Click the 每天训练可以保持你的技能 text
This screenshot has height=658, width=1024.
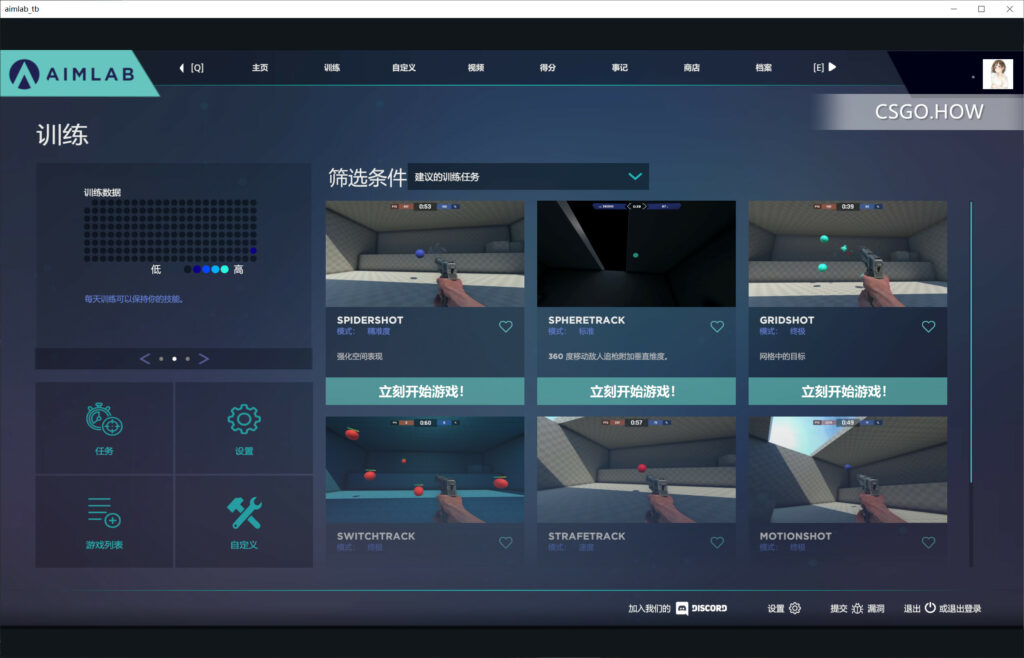coord(135,299)
